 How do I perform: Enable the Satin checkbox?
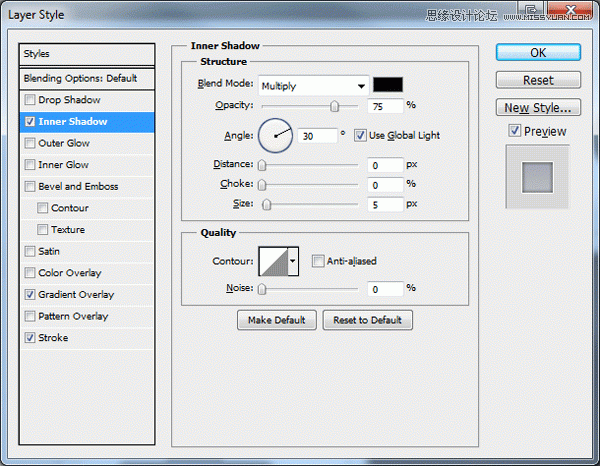29,251
